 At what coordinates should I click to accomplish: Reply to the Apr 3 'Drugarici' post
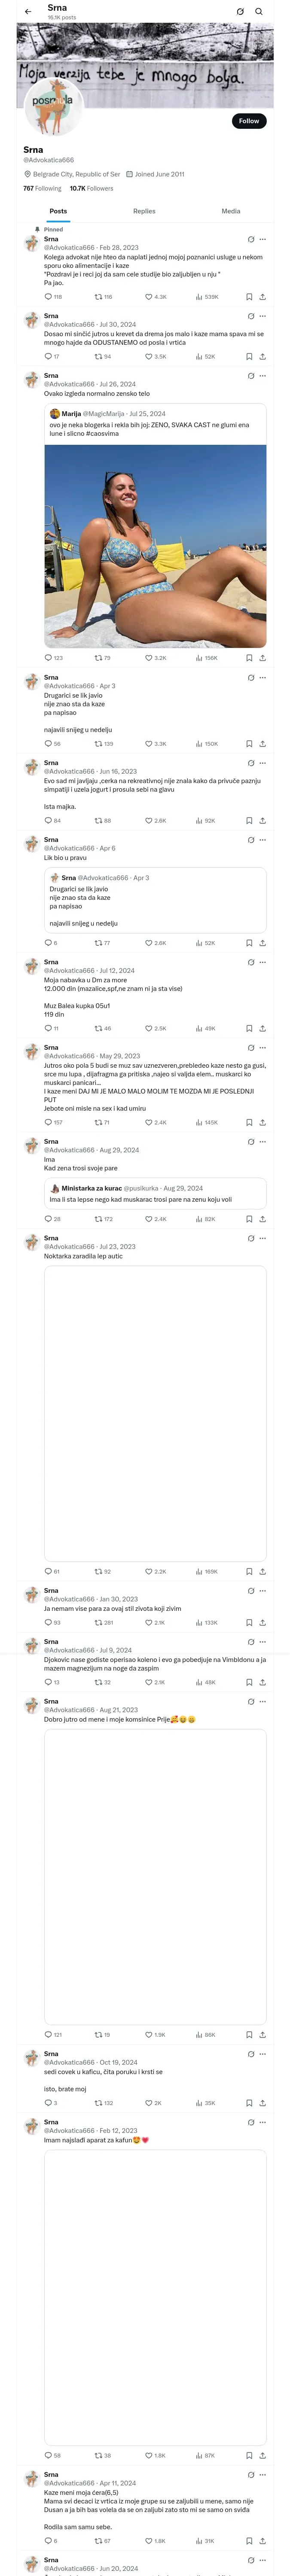(x=48, y=744)
